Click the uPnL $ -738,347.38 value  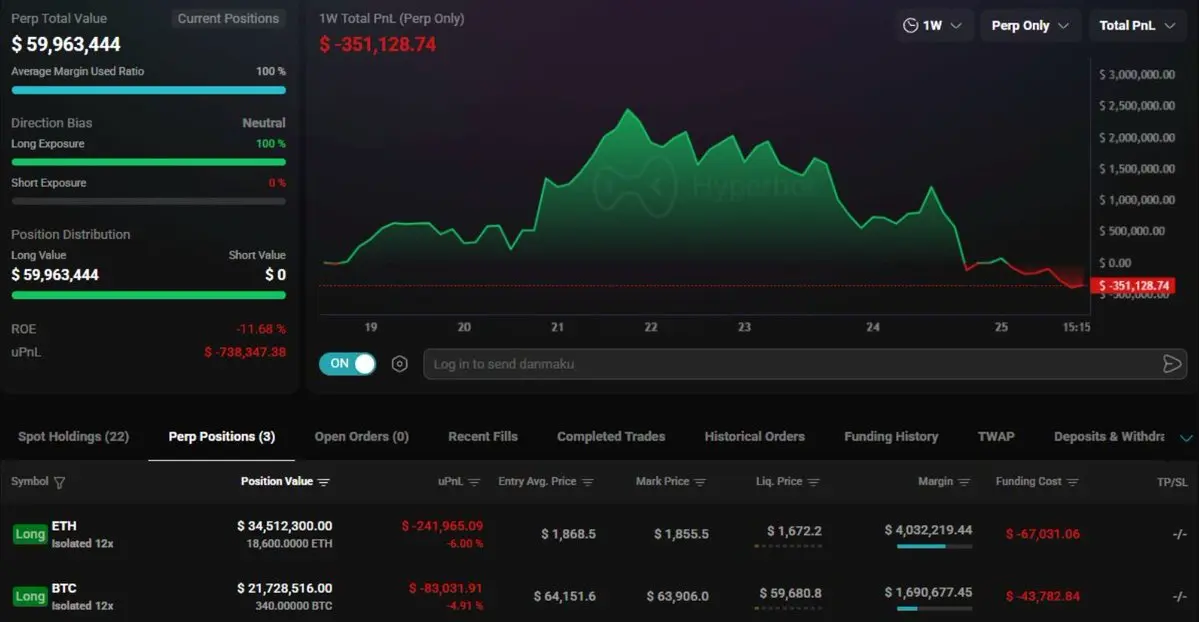click(245, 352)
